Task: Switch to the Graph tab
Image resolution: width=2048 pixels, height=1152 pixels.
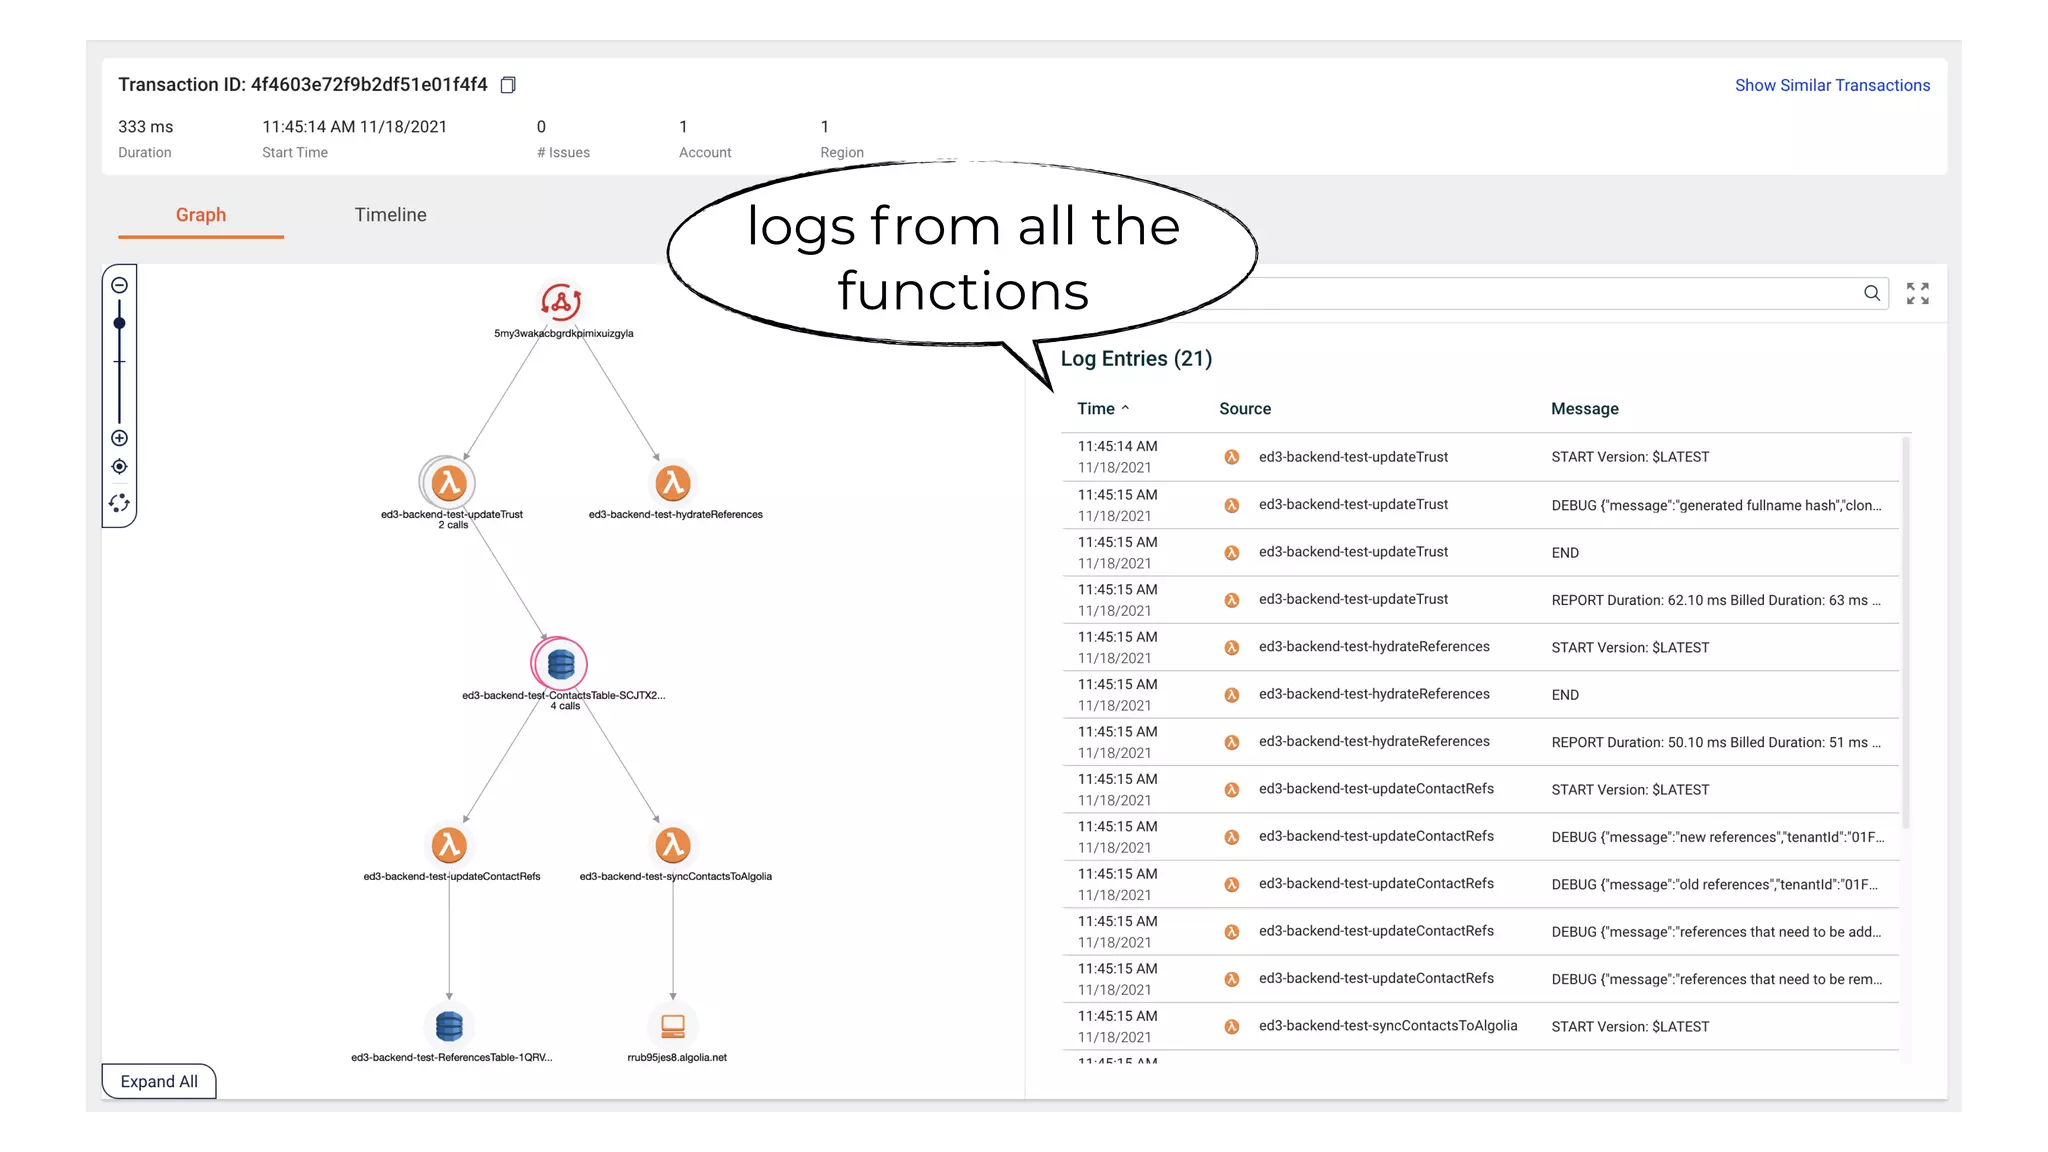Action: click(x=201, y=215)
